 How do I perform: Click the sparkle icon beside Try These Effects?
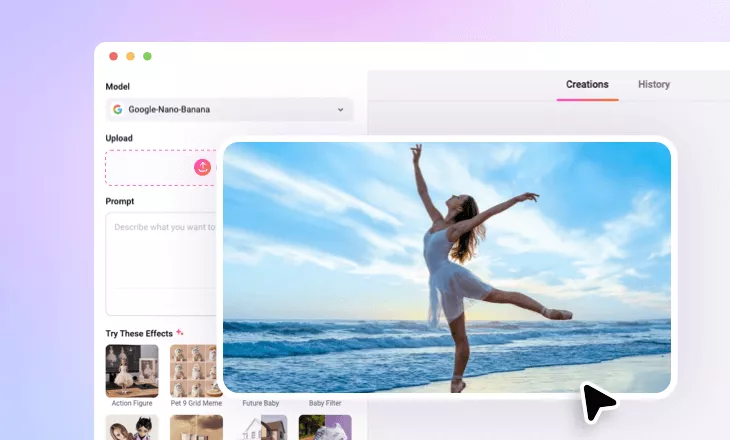(x=180, y=332)
